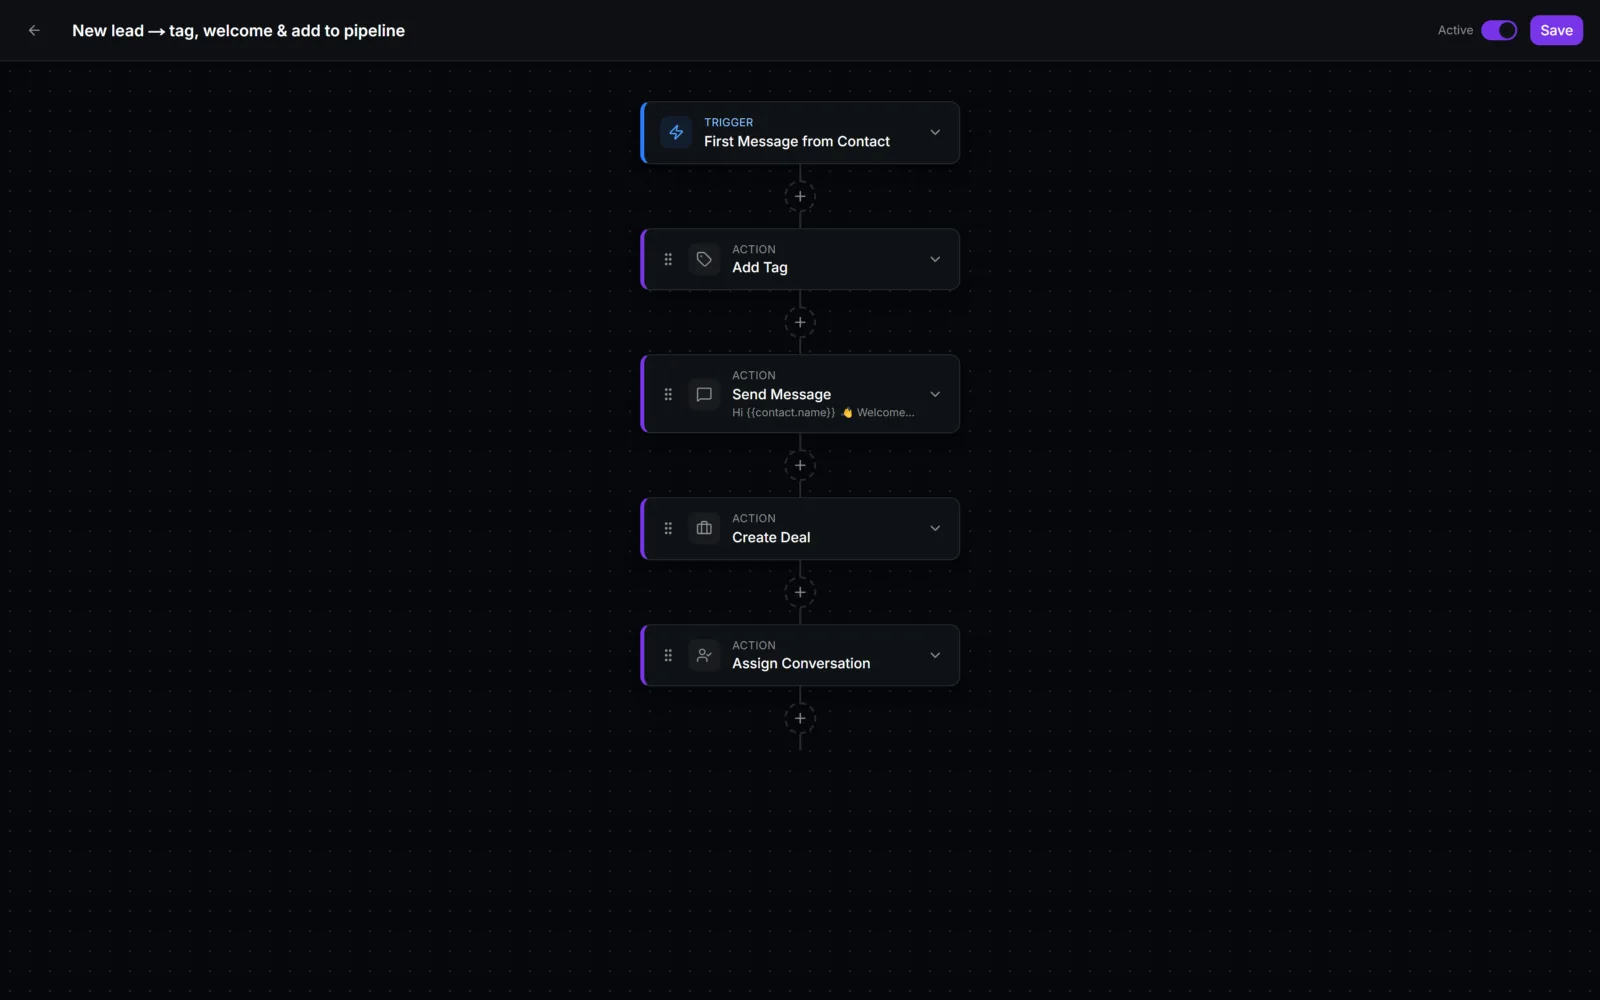Screen dimensions: 1600x1000
Task: Click the 'TRIGGER' heading text
Action: (x=729, y=122)
